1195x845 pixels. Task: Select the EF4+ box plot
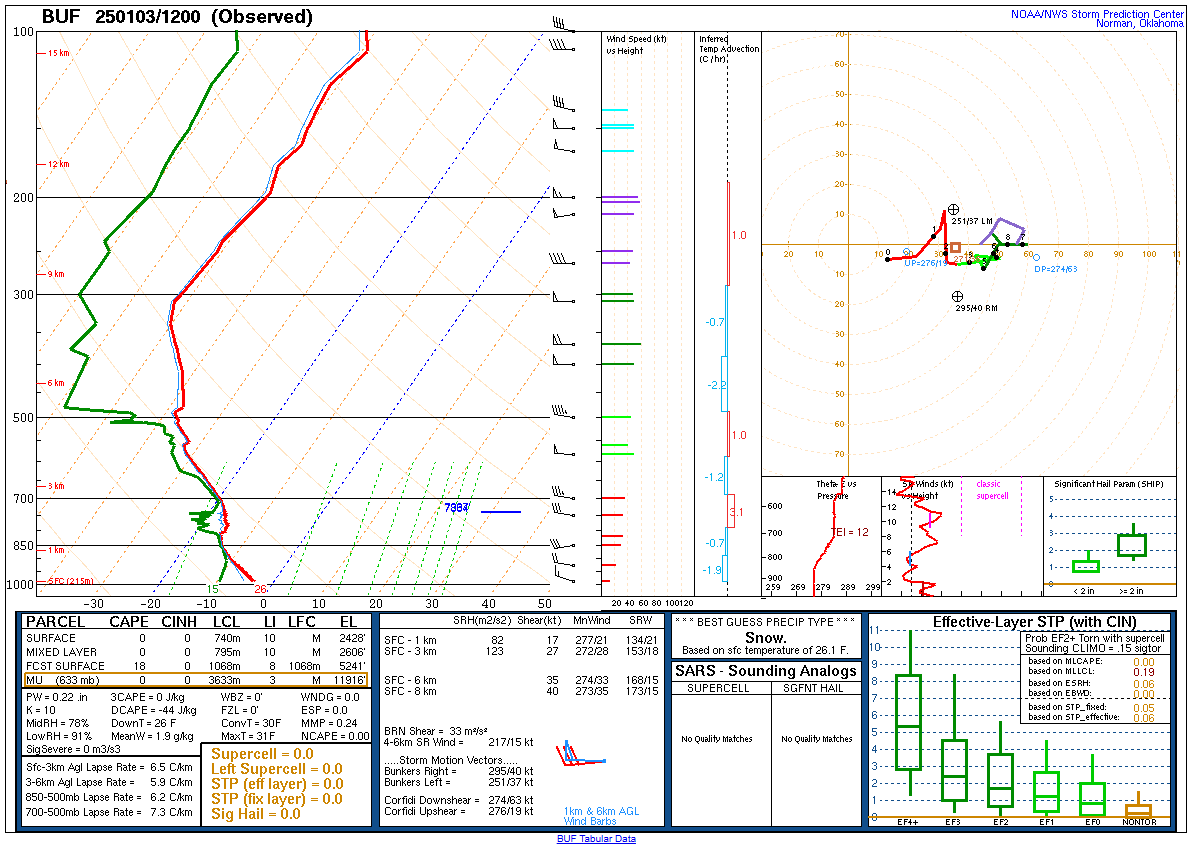(x=908, y=722)
